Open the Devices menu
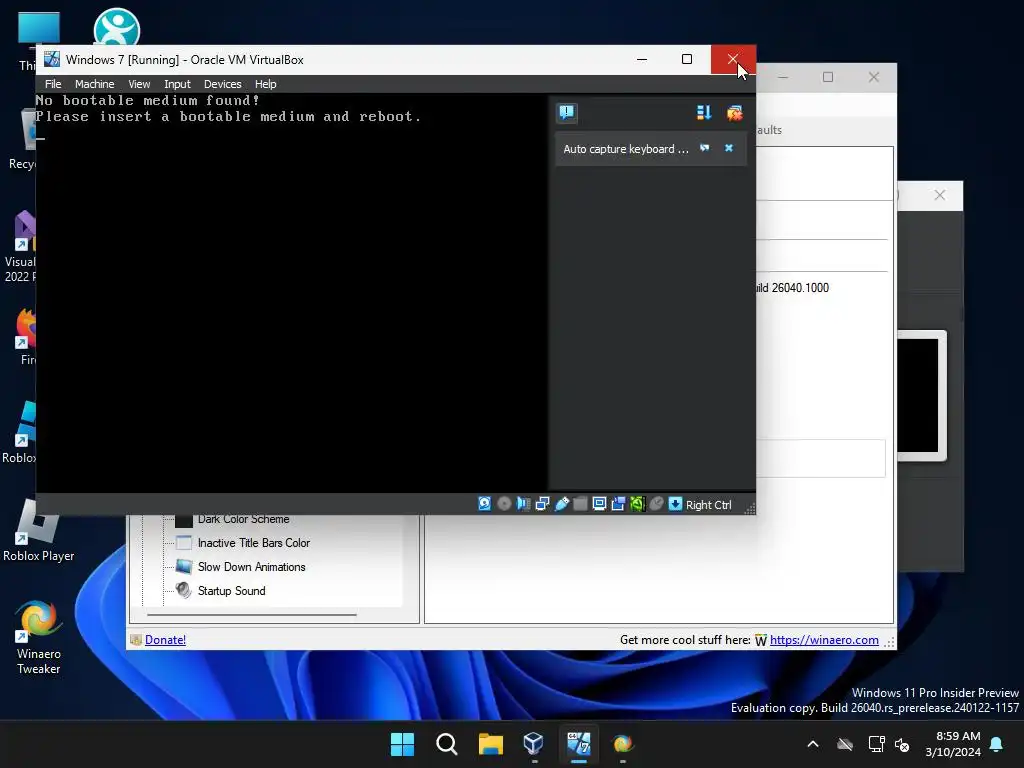Screen dimensions: 1024x768 pos(222,84)
